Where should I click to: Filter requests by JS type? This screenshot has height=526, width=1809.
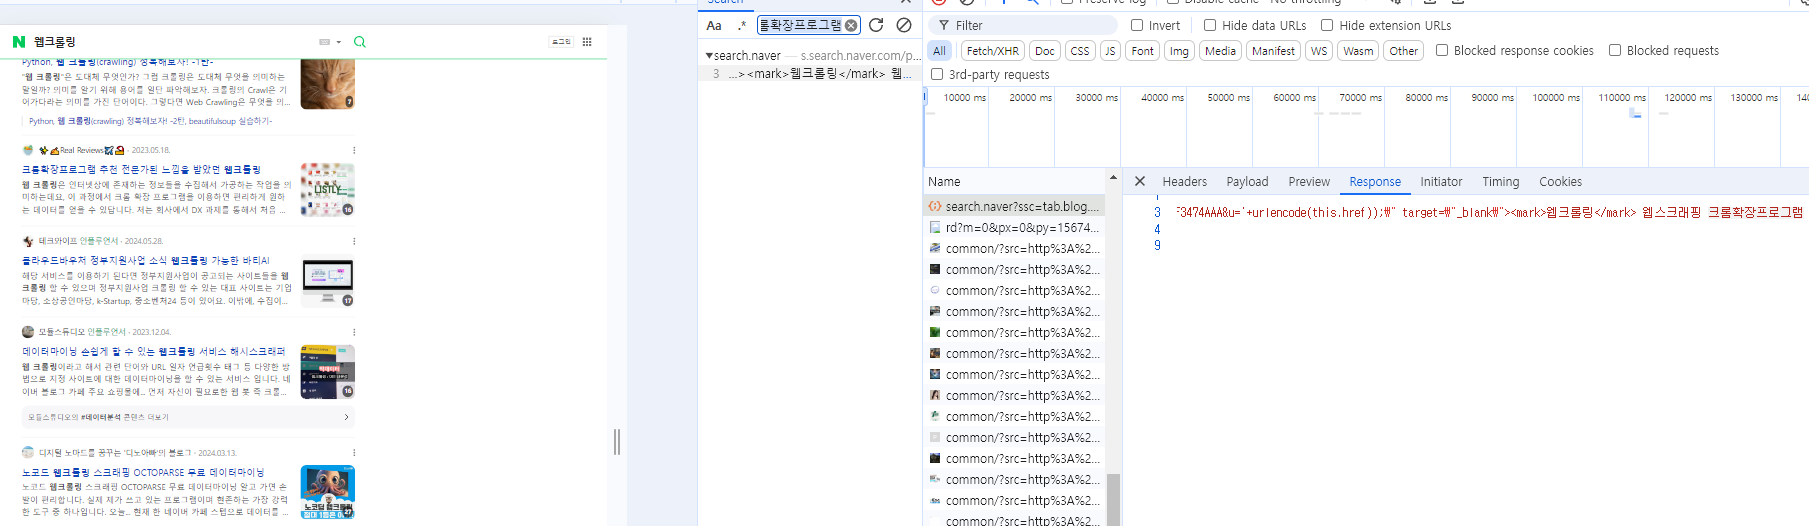pos(1110,51)
